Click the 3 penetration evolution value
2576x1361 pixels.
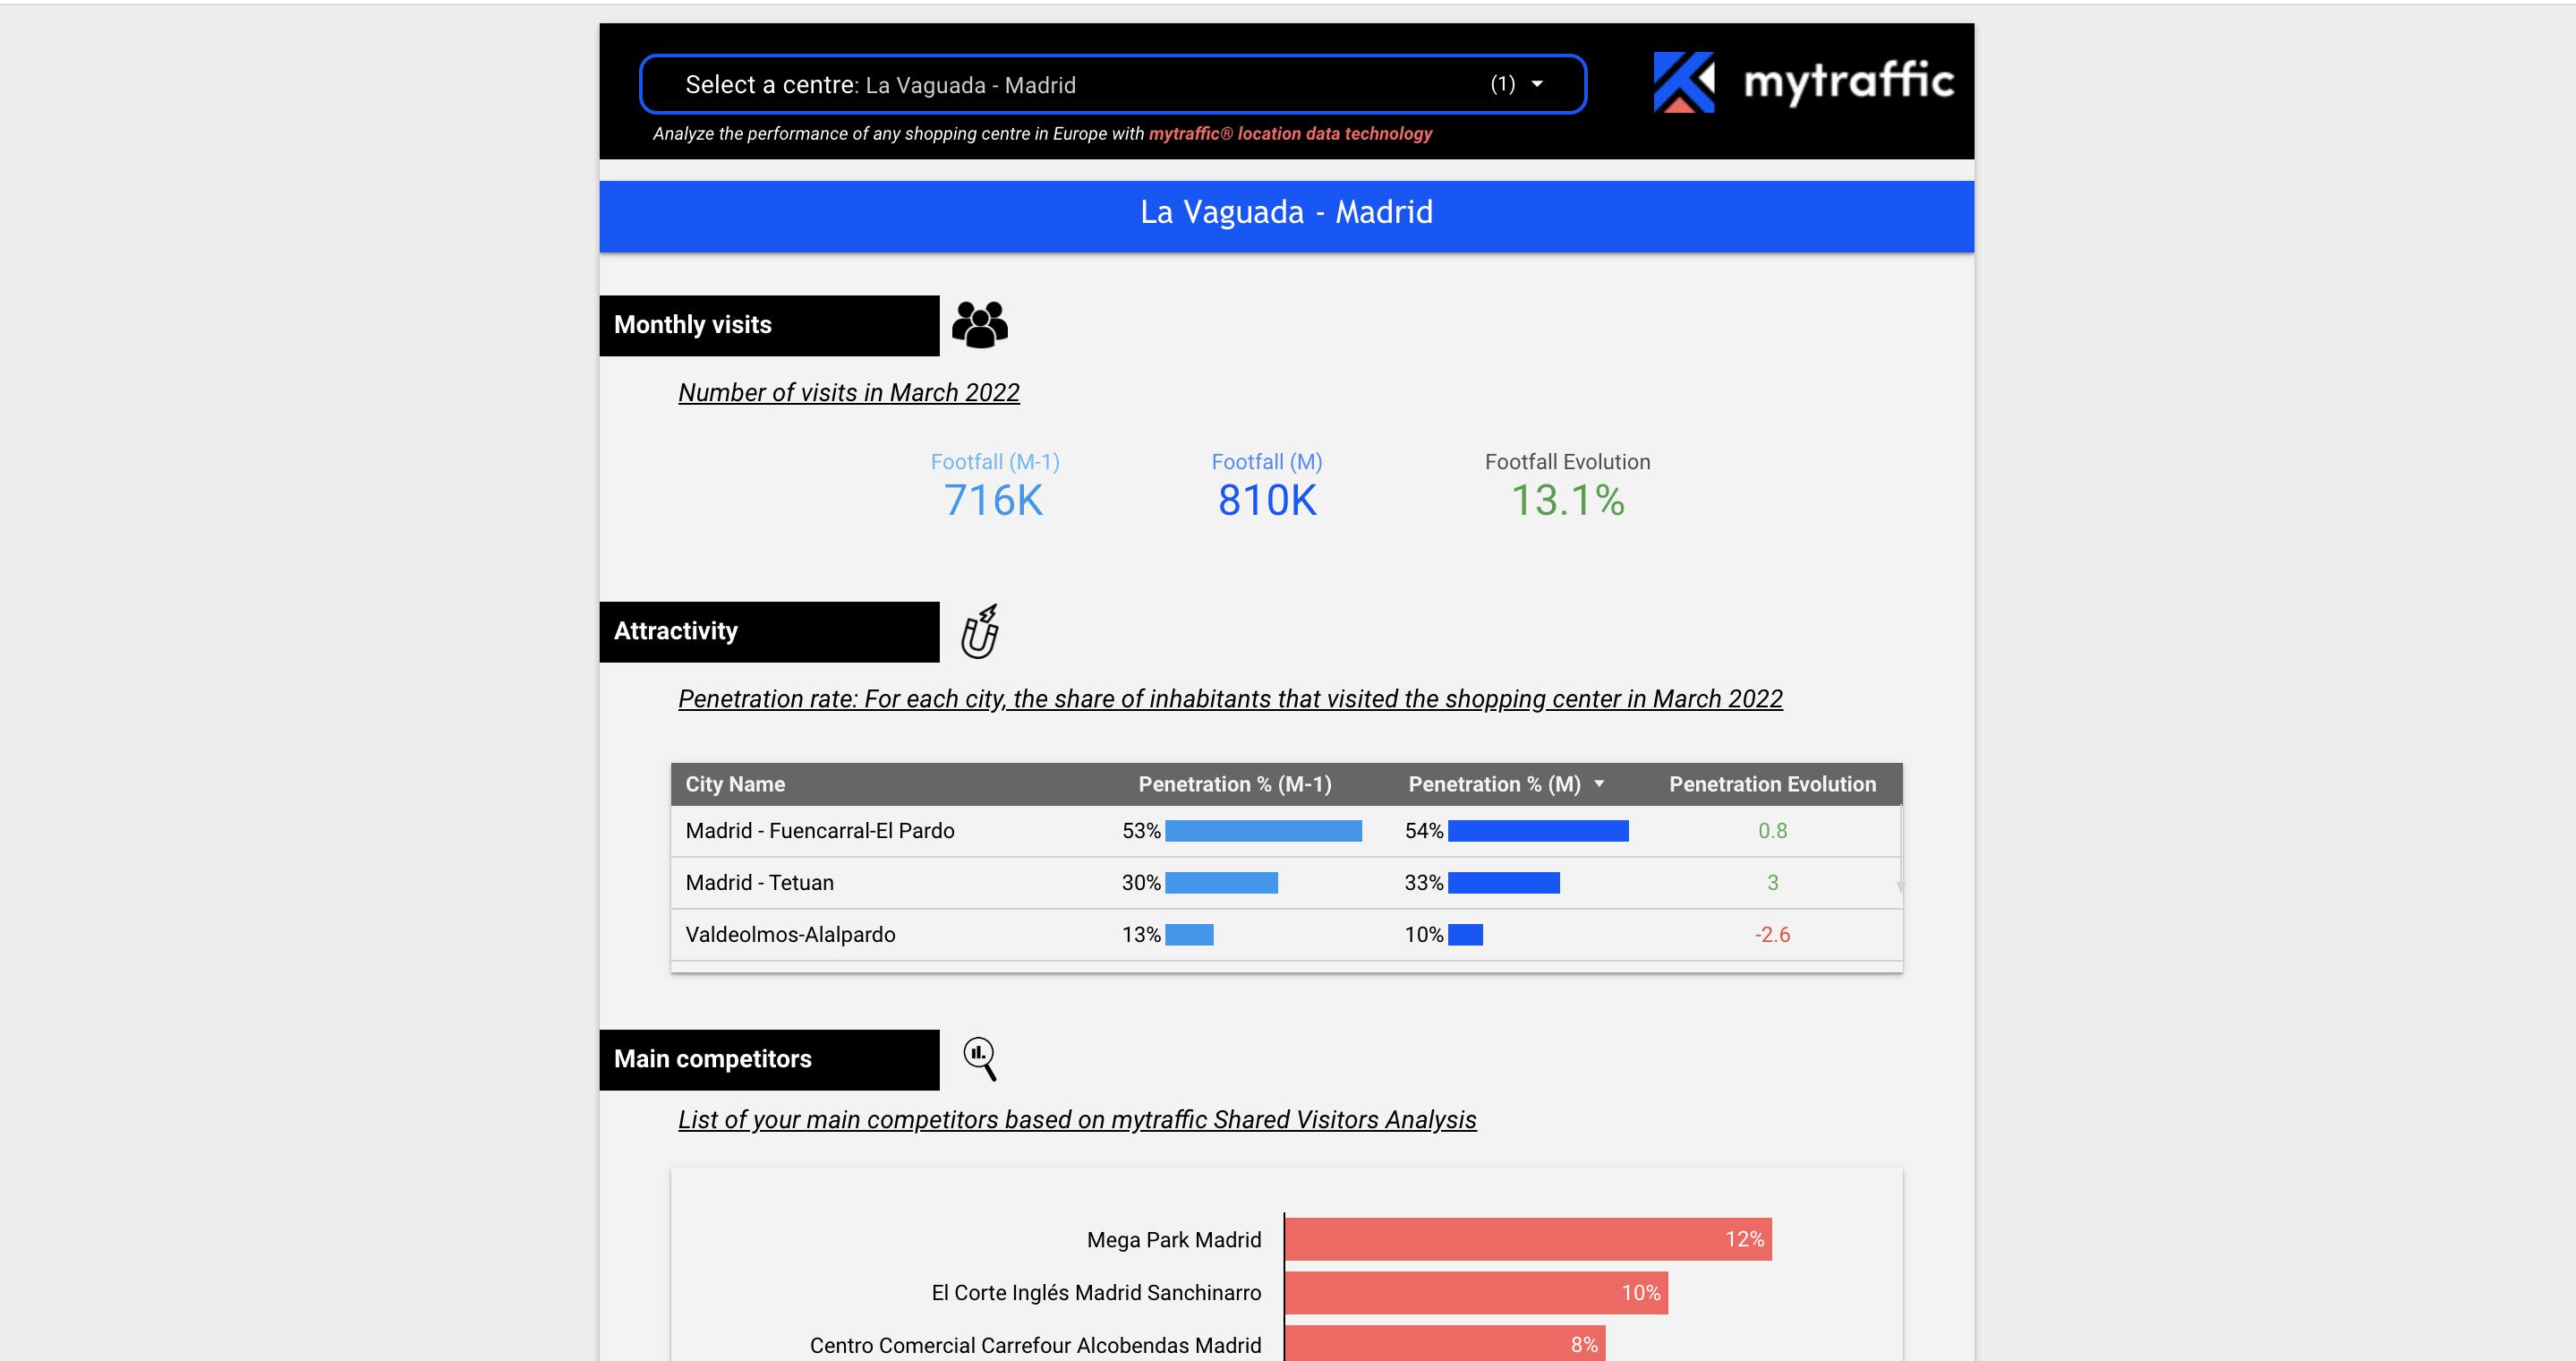1772,883
